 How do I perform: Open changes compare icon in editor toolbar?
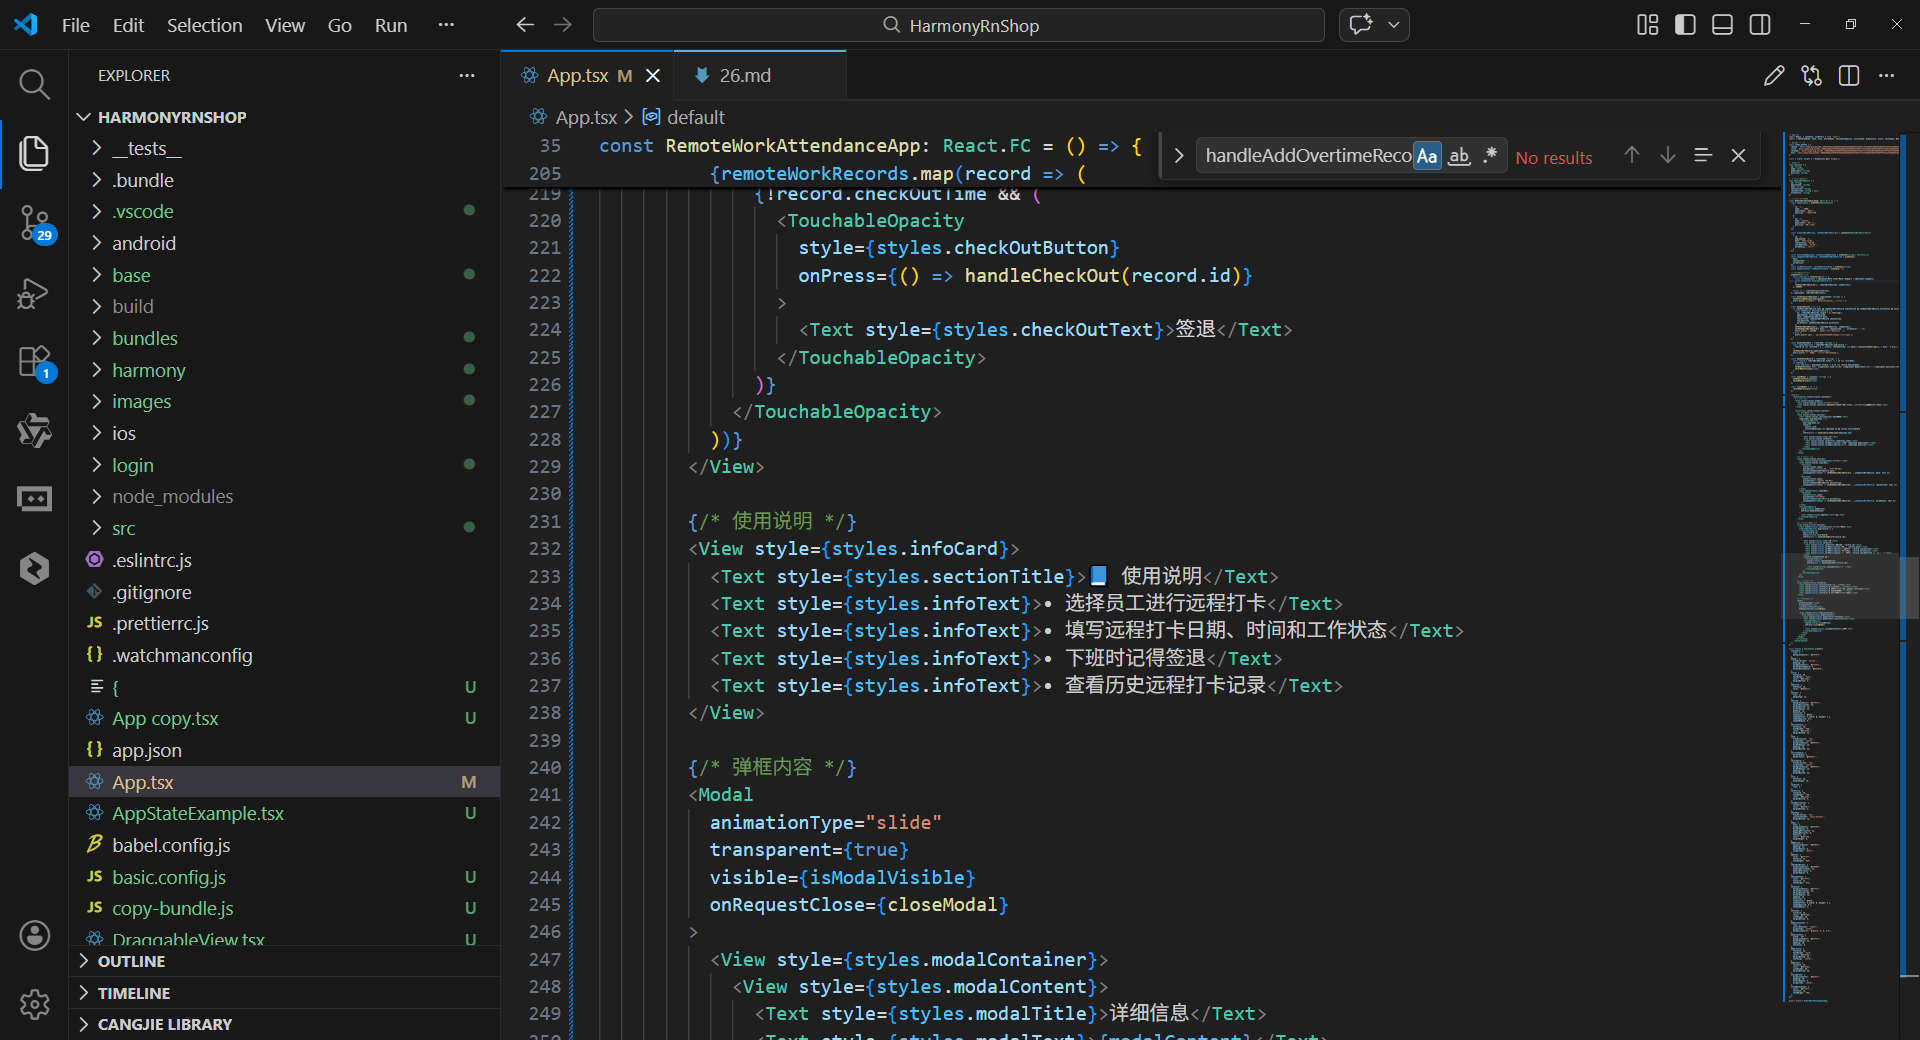point(1811,76)
